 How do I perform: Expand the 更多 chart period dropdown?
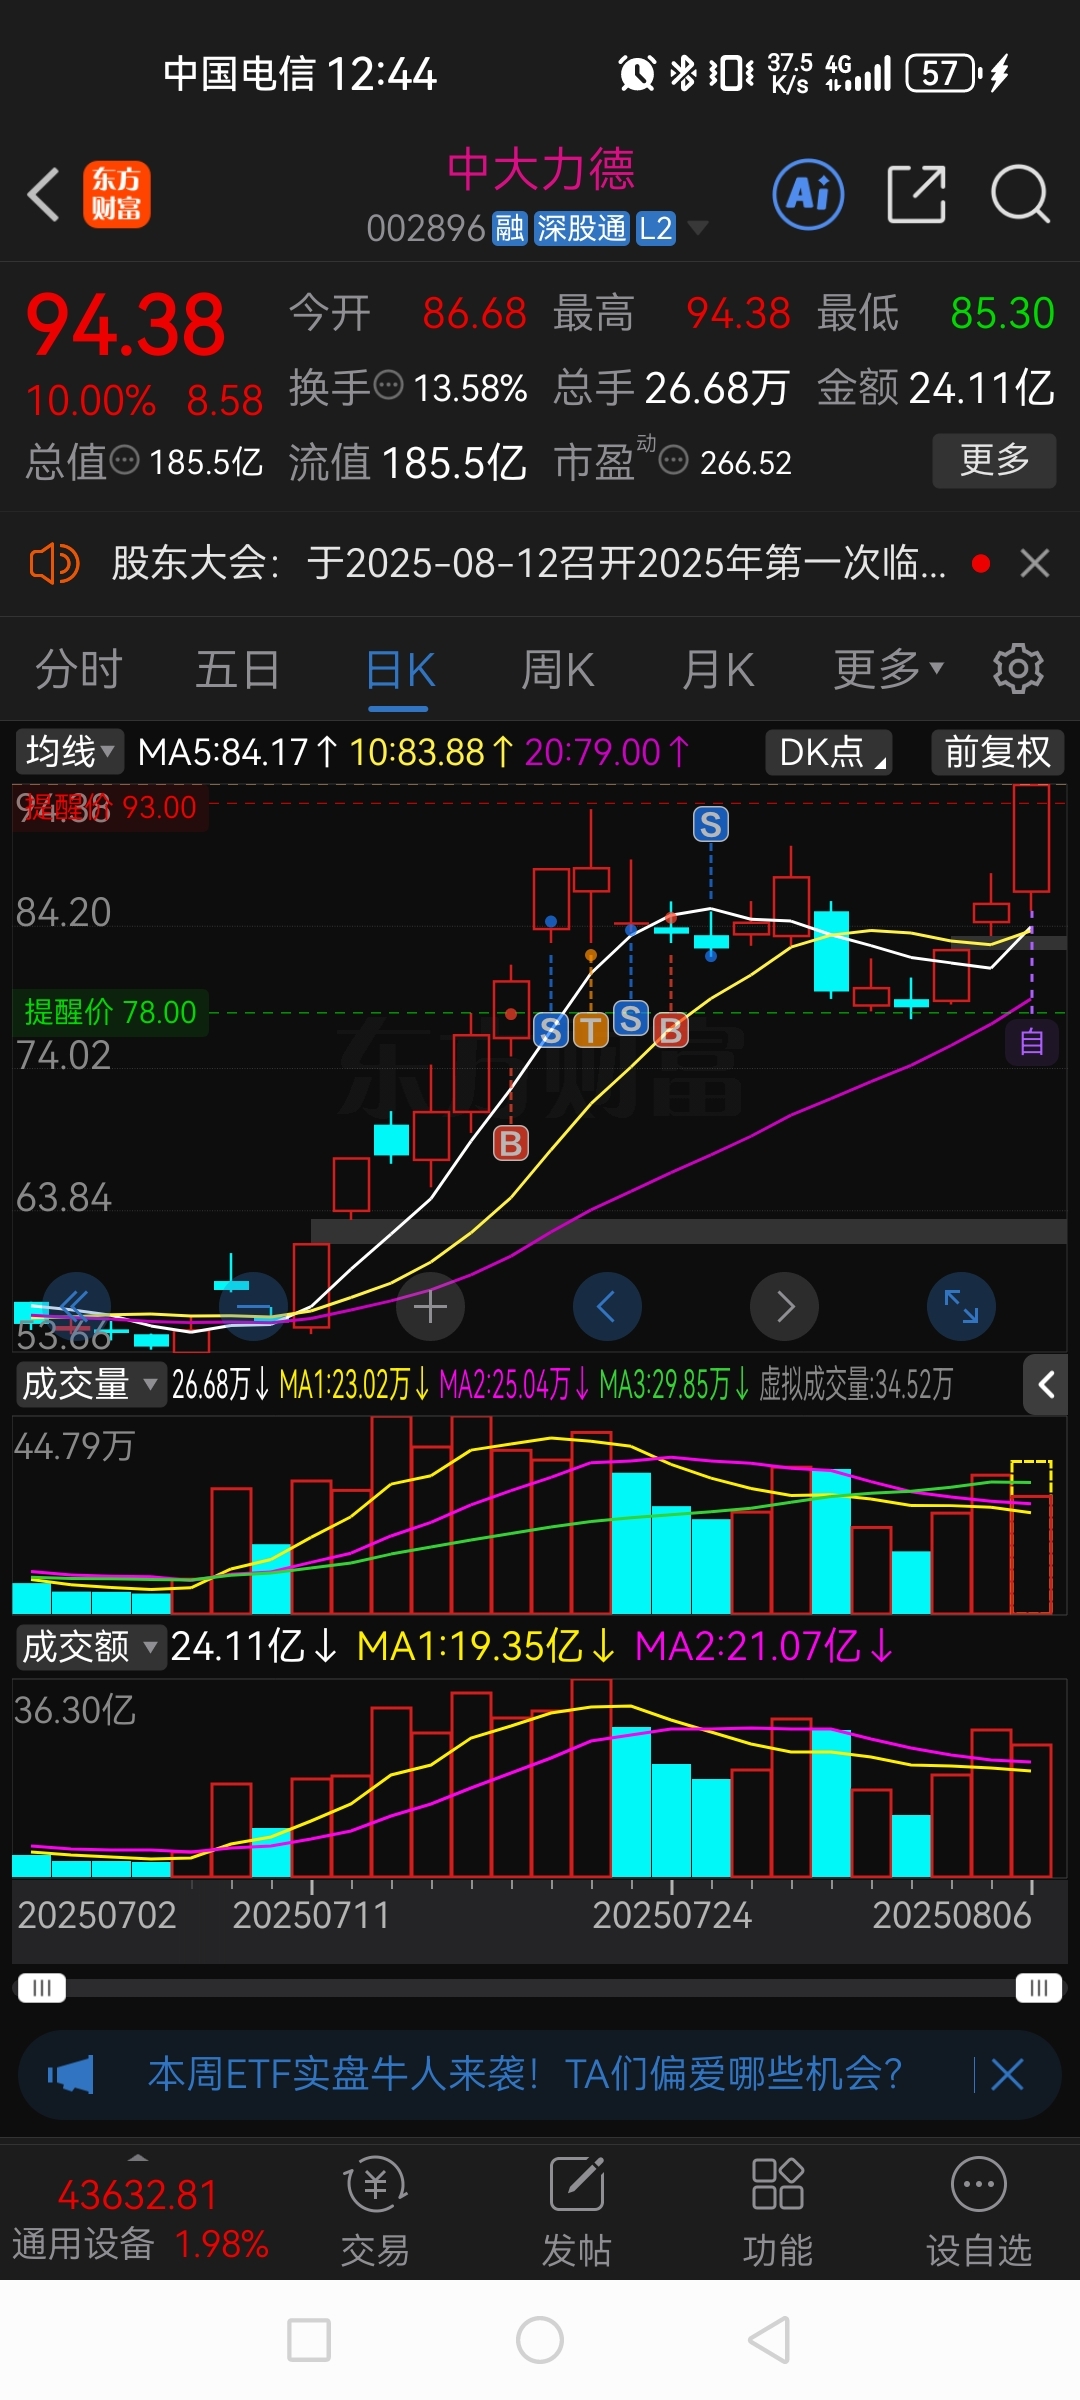click(888, 670)
